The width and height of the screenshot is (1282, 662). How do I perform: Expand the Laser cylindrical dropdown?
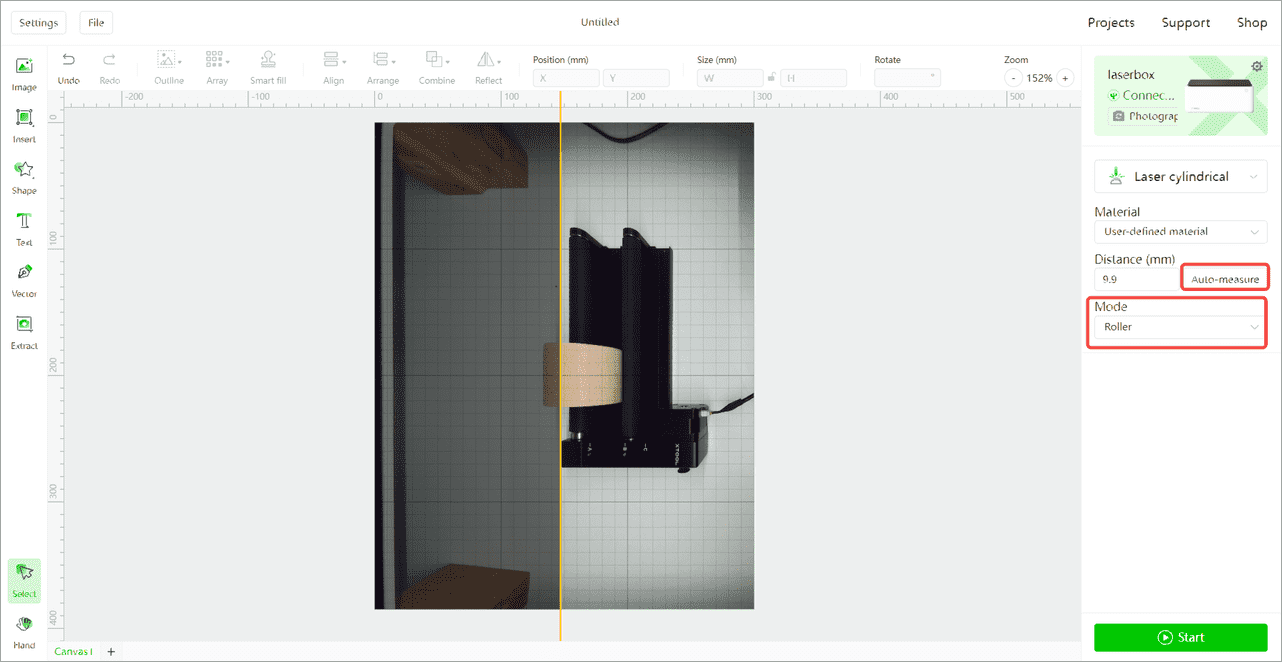[x=1181, y=177]
